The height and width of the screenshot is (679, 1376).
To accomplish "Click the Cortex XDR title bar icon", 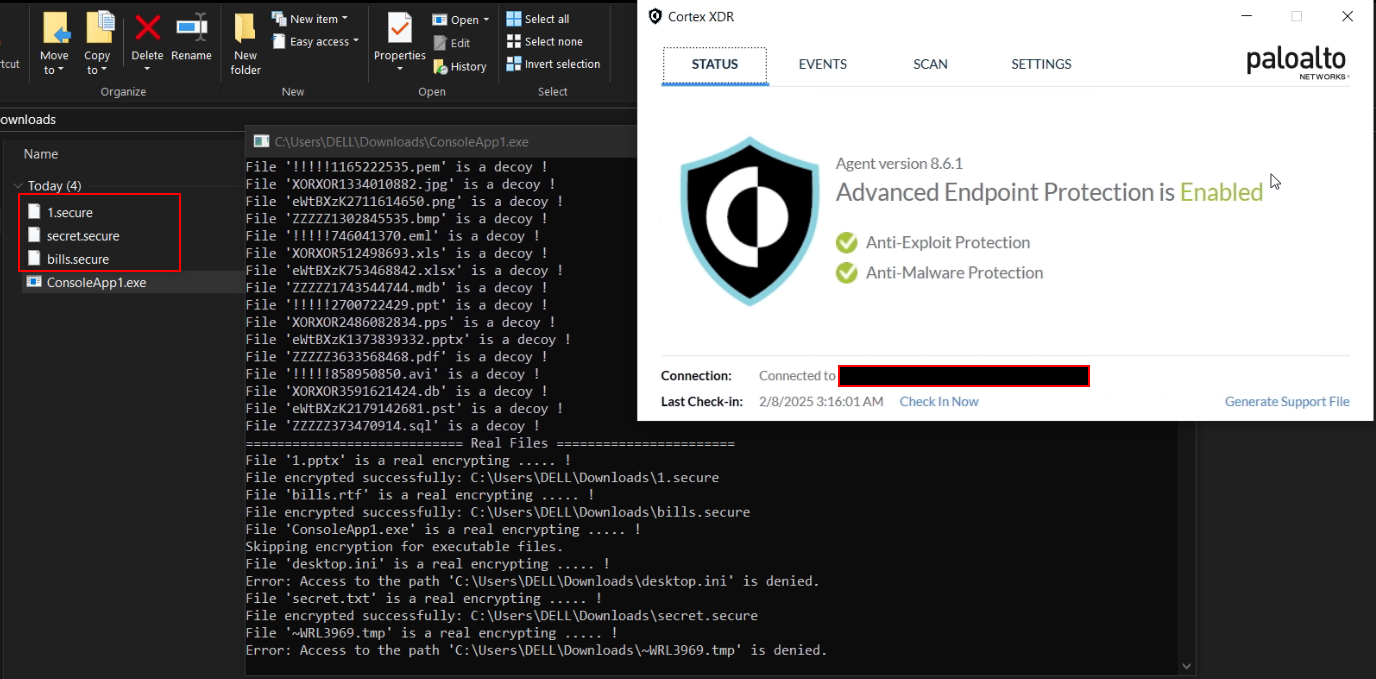I will coord(655,16).
